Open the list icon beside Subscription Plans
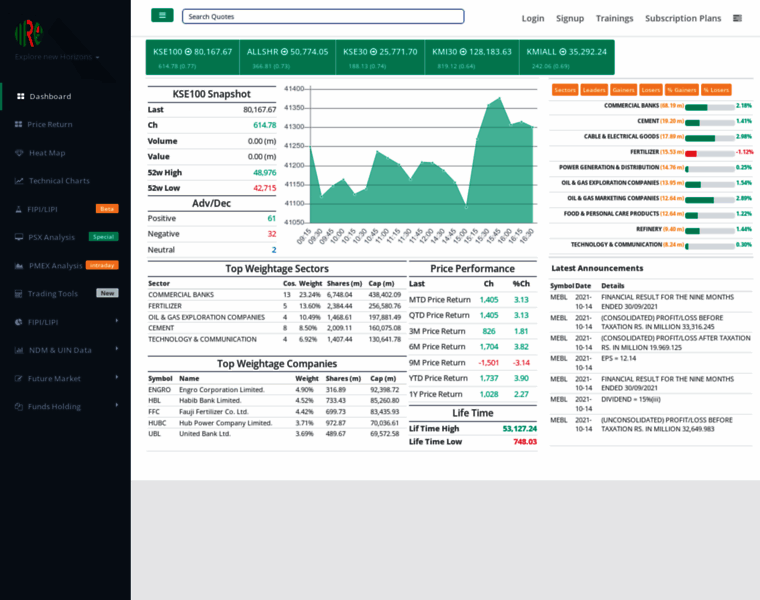The image size is (760, 600). point(737,18)
